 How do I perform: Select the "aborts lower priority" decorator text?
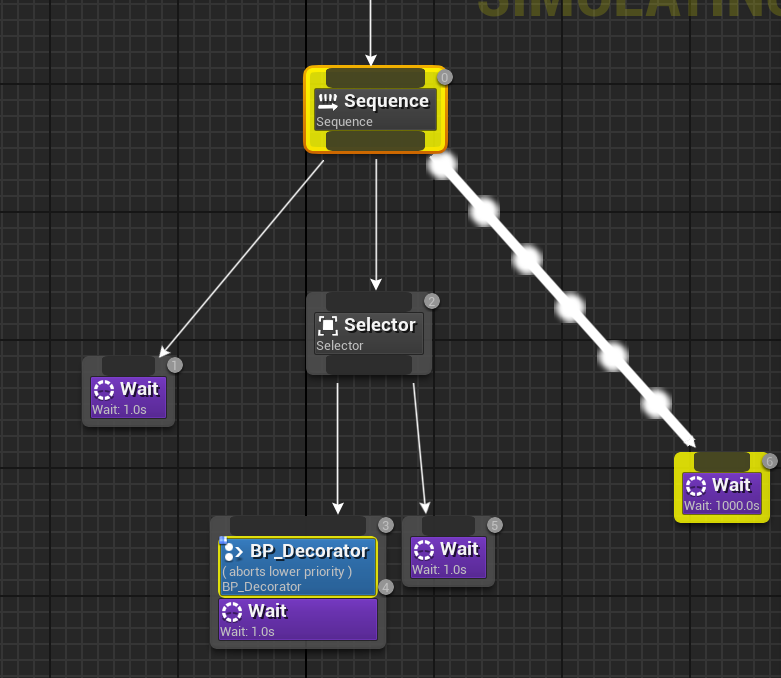coord(287,571)
